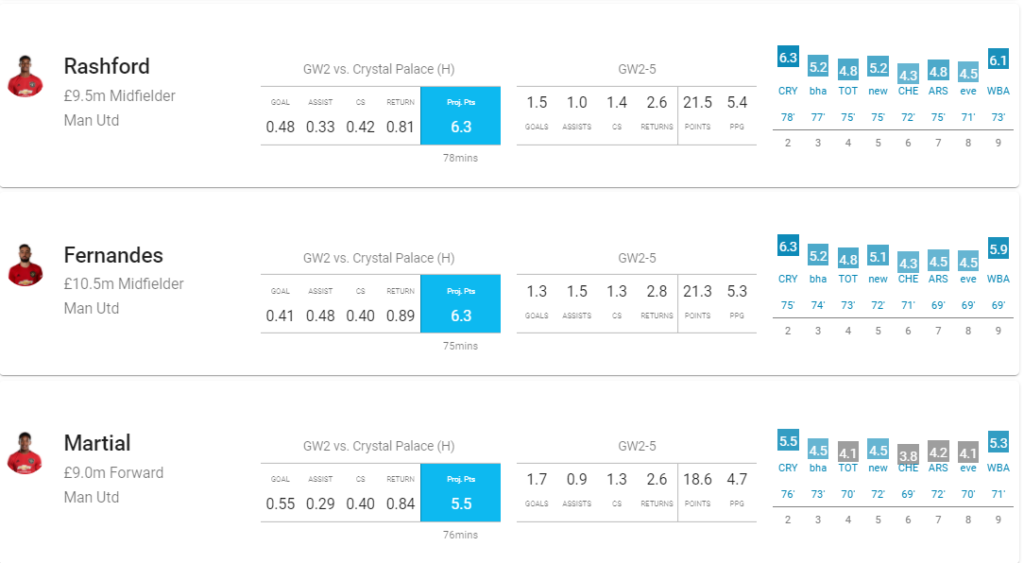Click Fernandes' 21.3 points total
The image size is (1024, 563).
coord(697,291)
